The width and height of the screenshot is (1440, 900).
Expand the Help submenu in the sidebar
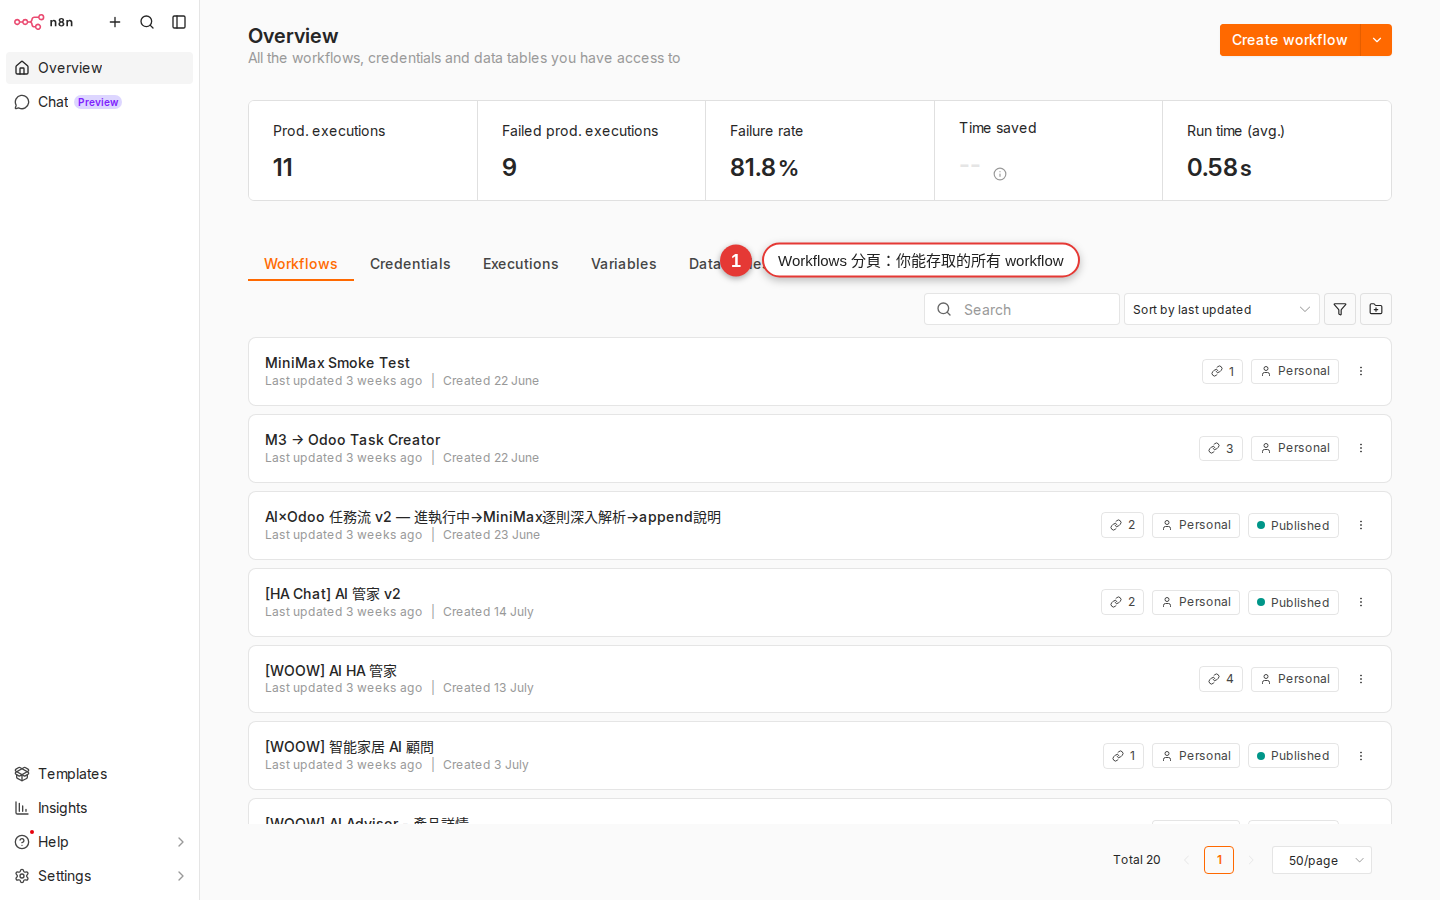(181, 842)
